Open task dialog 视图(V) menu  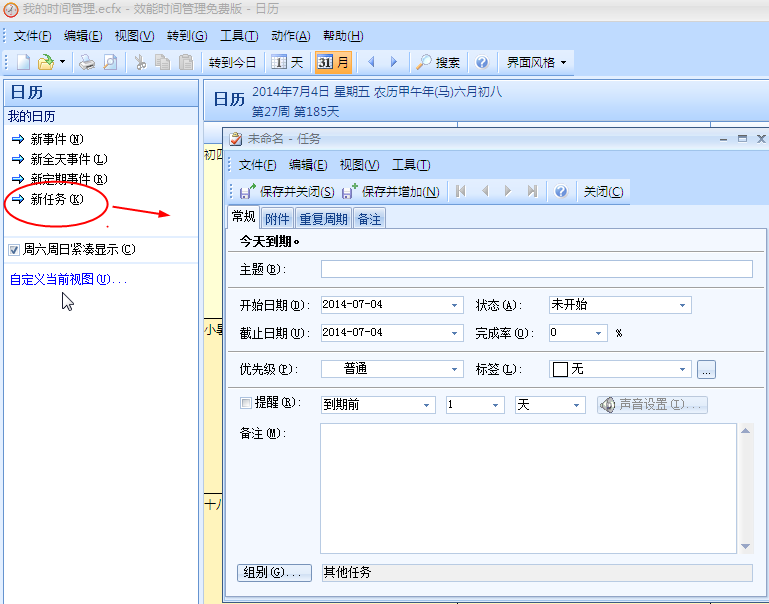(359, 165)
